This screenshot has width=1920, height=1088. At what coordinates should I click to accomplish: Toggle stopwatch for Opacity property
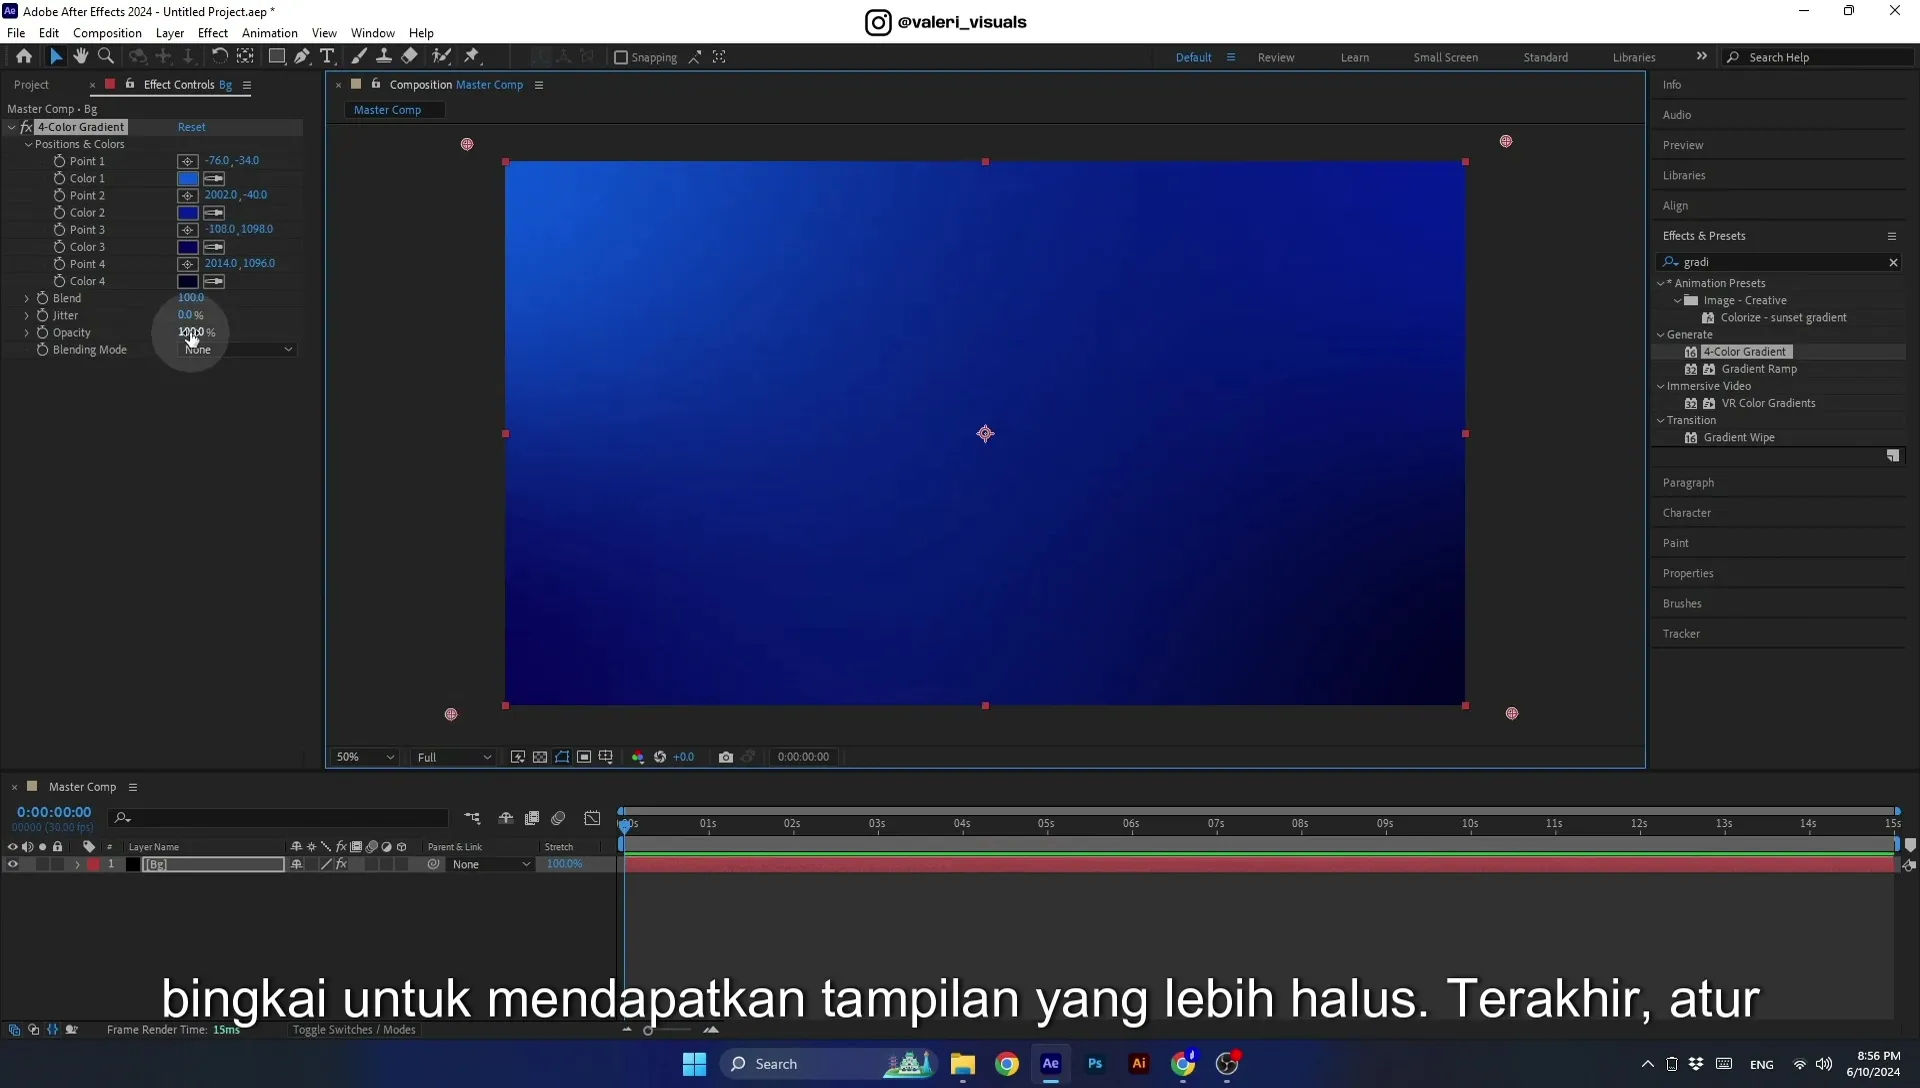42,332
